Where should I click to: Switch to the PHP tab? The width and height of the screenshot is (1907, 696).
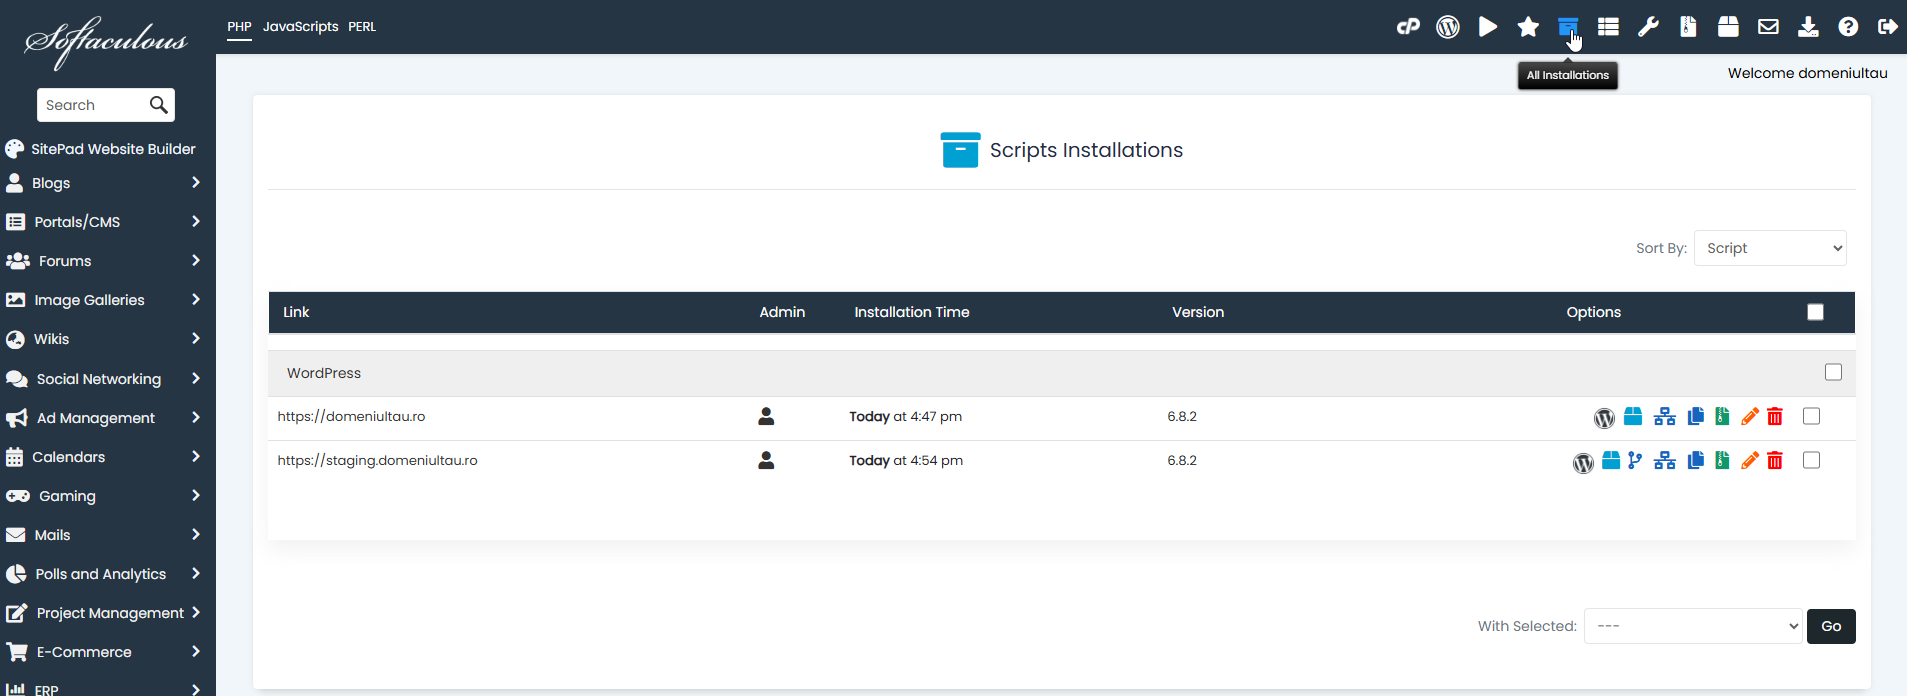(x=239, y=27)
